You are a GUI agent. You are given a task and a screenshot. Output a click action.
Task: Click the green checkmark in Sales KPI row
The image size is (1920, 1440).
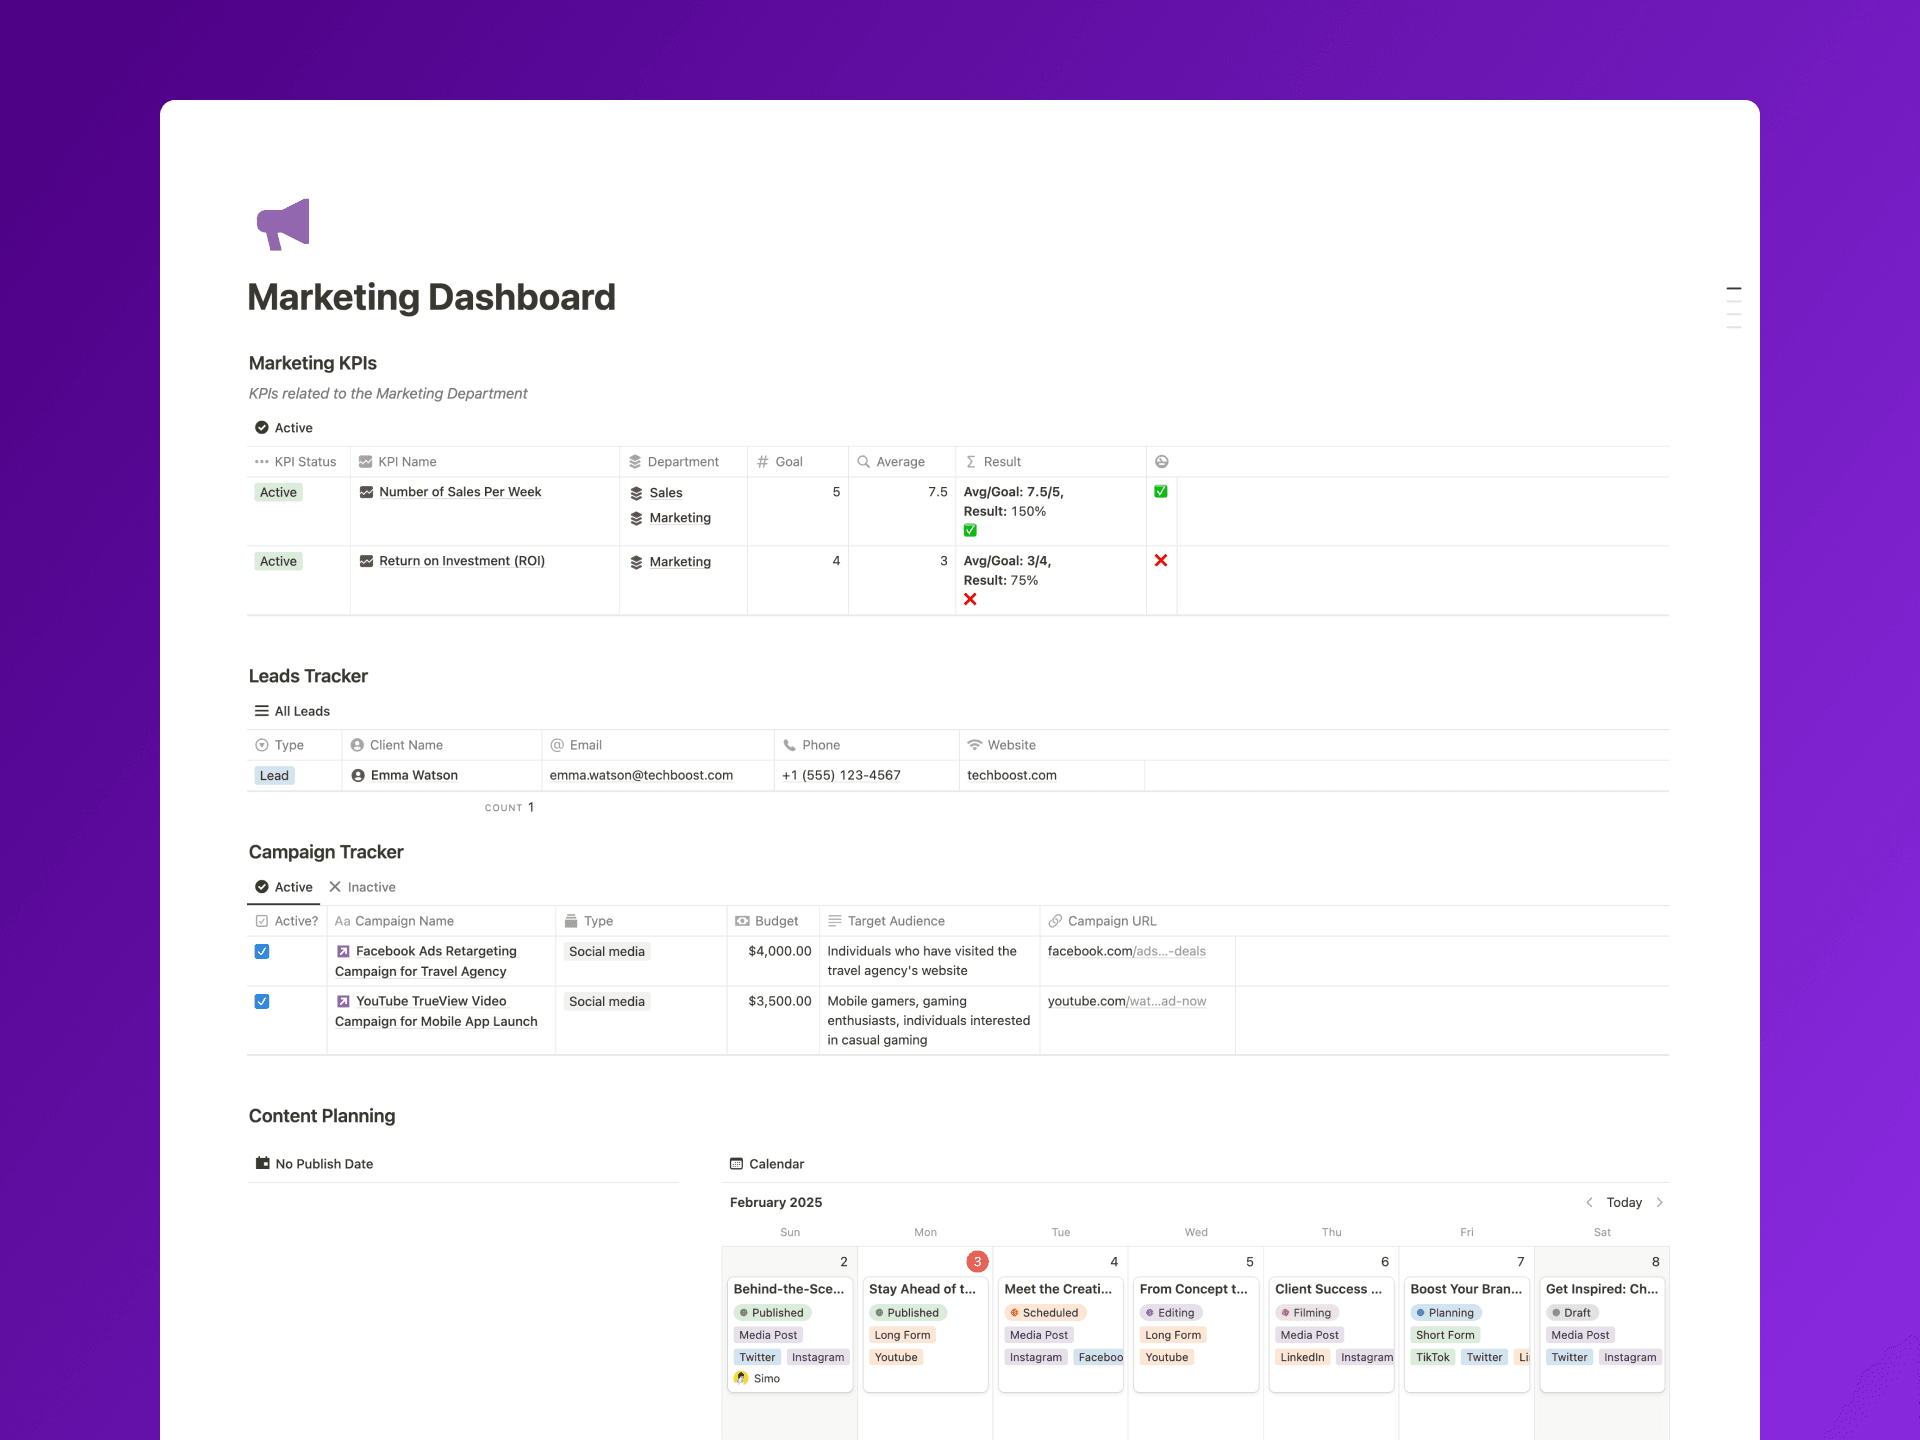(x=1160, y=492)
